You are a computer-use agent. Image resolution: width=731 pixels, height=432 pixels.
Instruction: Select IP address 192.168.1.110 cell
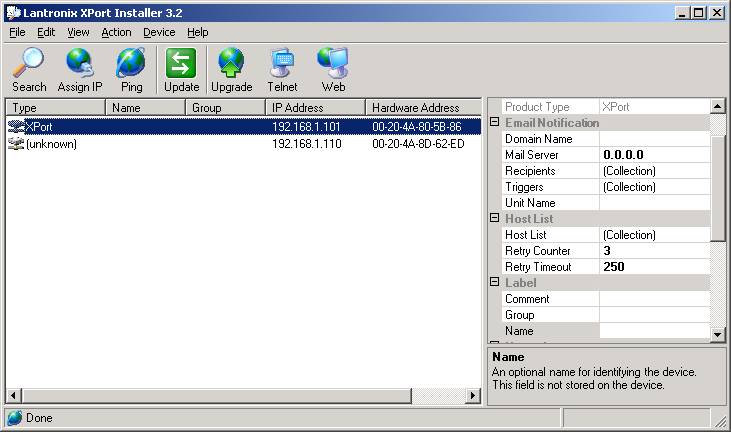[x=307, y=144]
